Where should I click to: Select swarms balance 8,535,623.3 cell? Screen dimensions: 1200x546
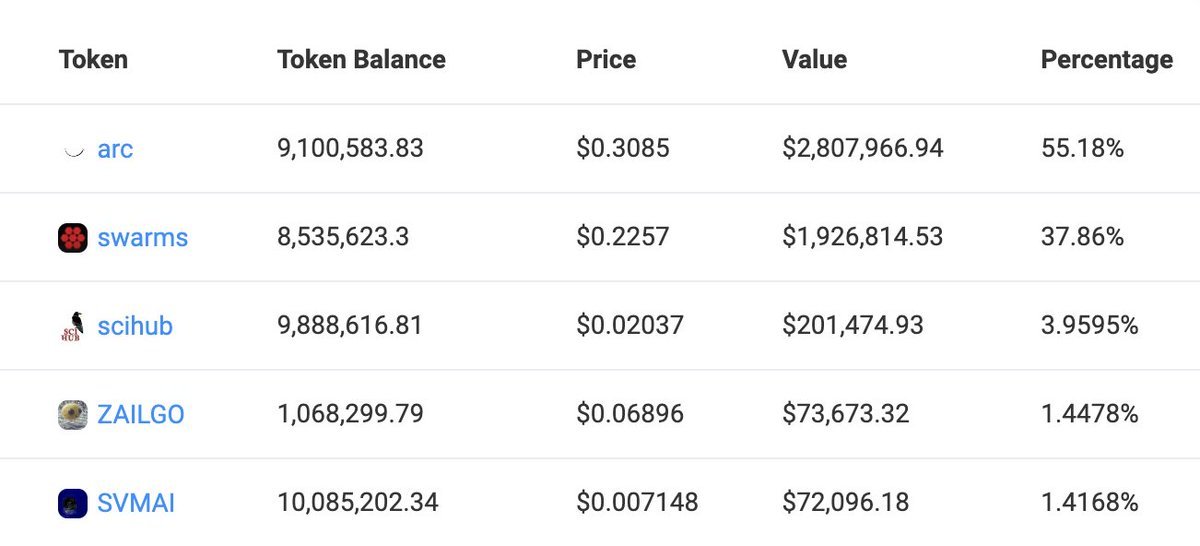tap(342, 238)
